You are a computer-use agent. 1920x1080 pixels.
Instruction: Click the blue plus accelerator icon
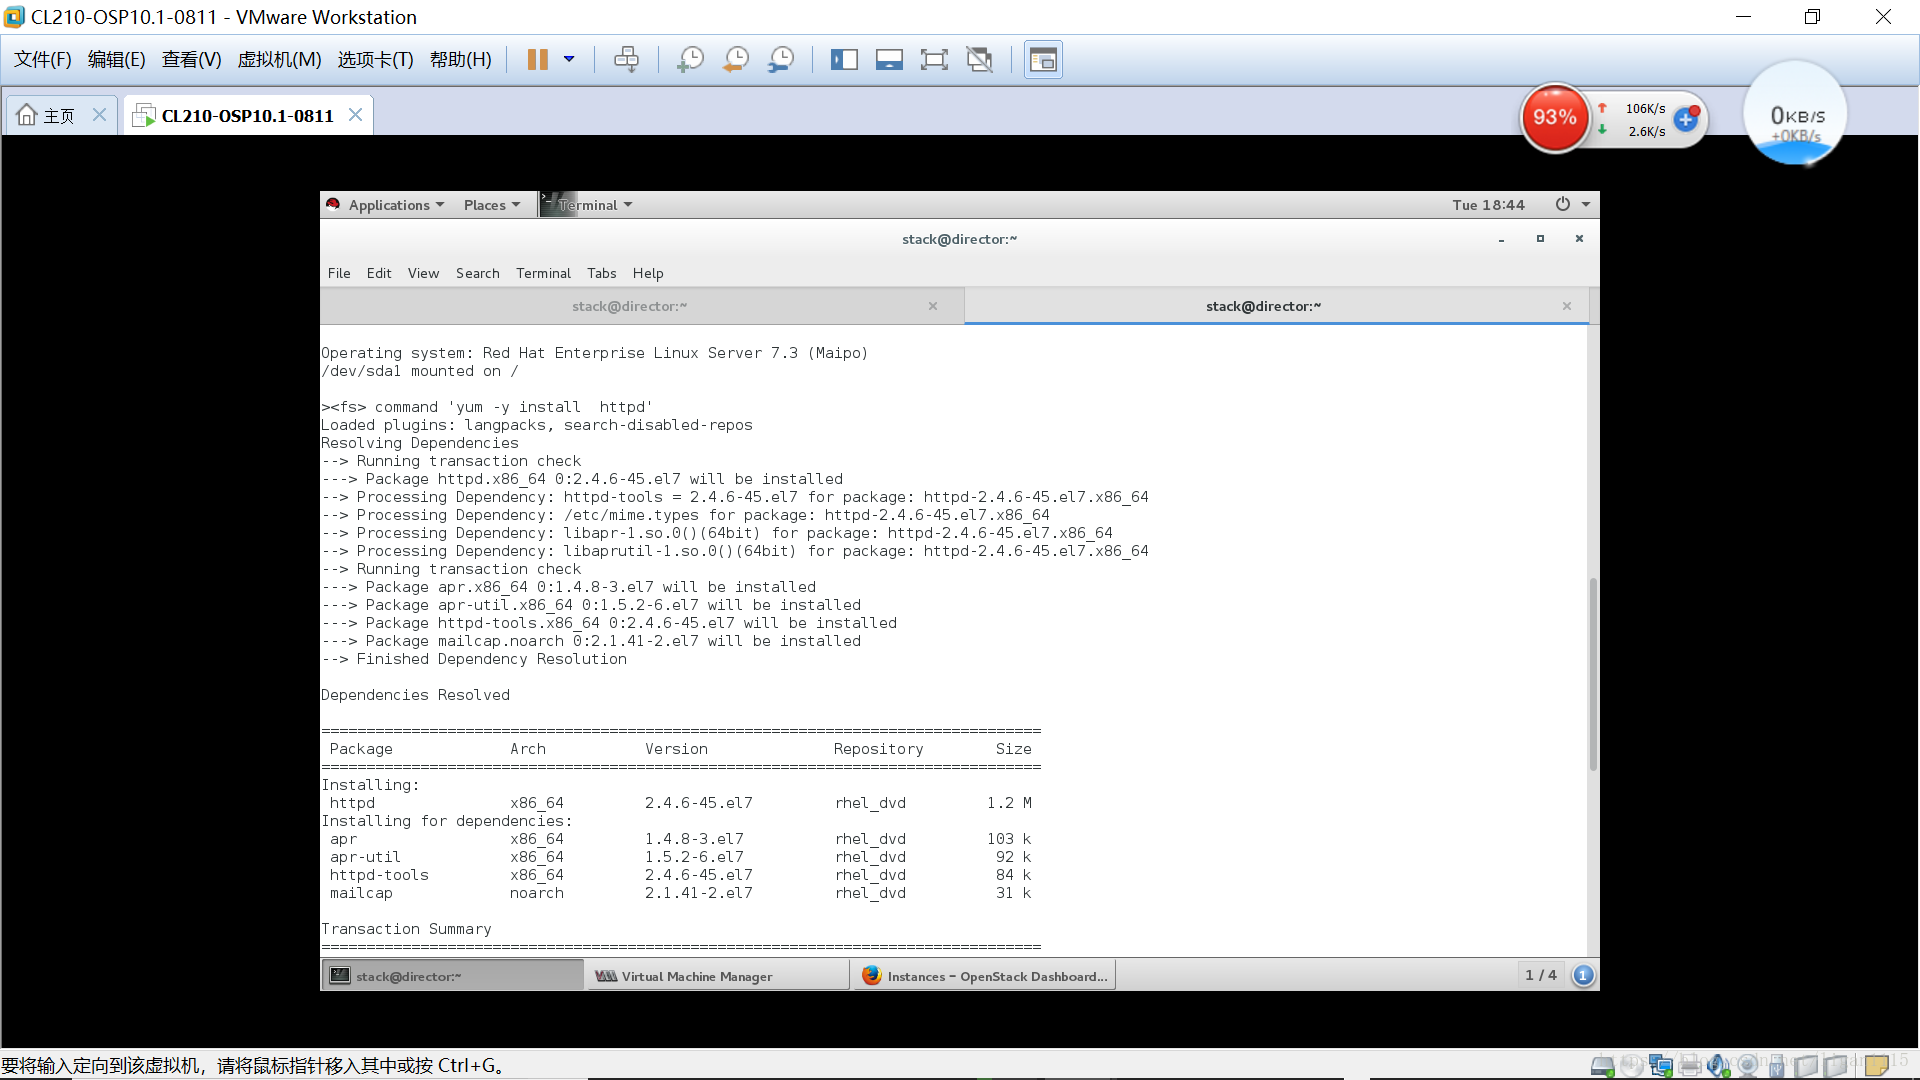(x=1686, y=119)
